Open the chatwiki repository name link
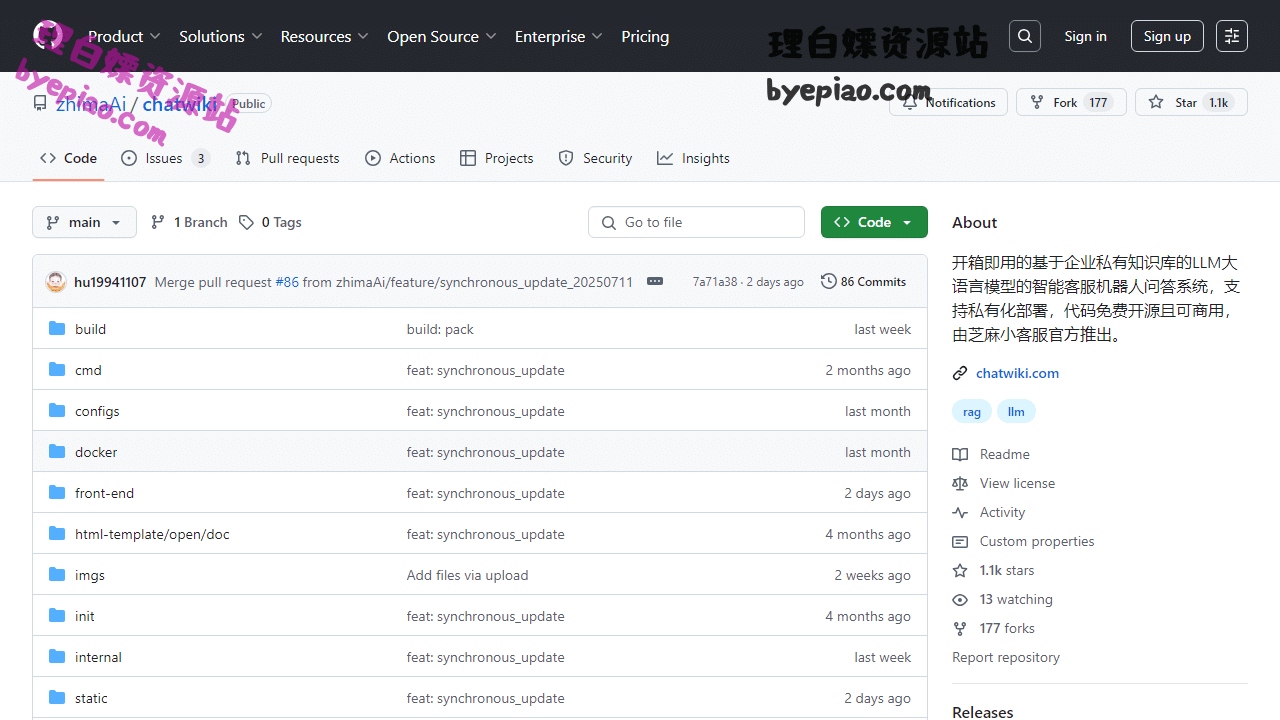The width and height of the screenshot is (1280, 720). pyautogui.click(x=180, y=104)
